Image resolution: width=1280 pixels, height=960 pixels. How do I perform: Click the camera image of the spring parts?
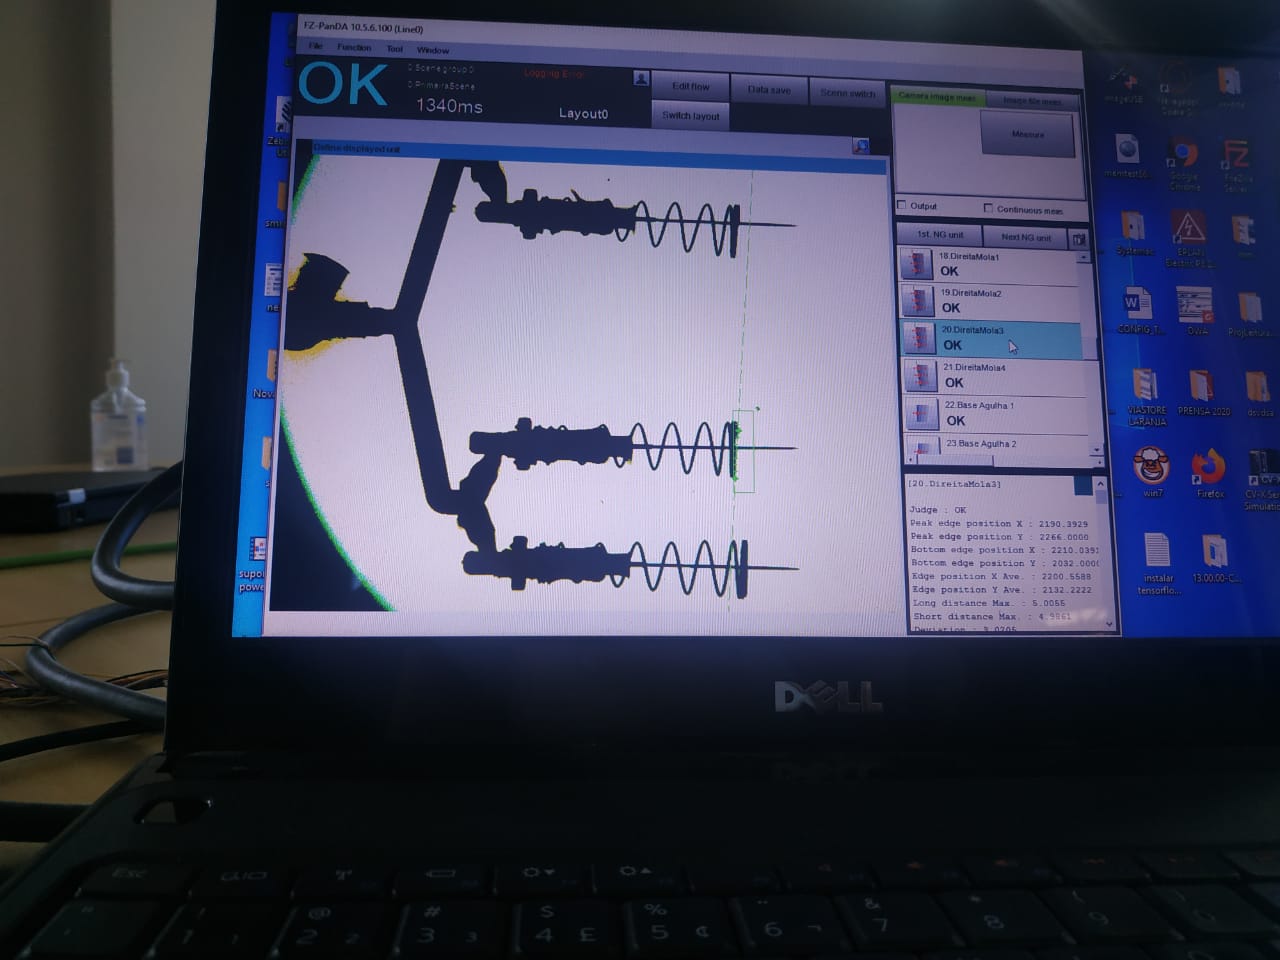pos(578,385)
